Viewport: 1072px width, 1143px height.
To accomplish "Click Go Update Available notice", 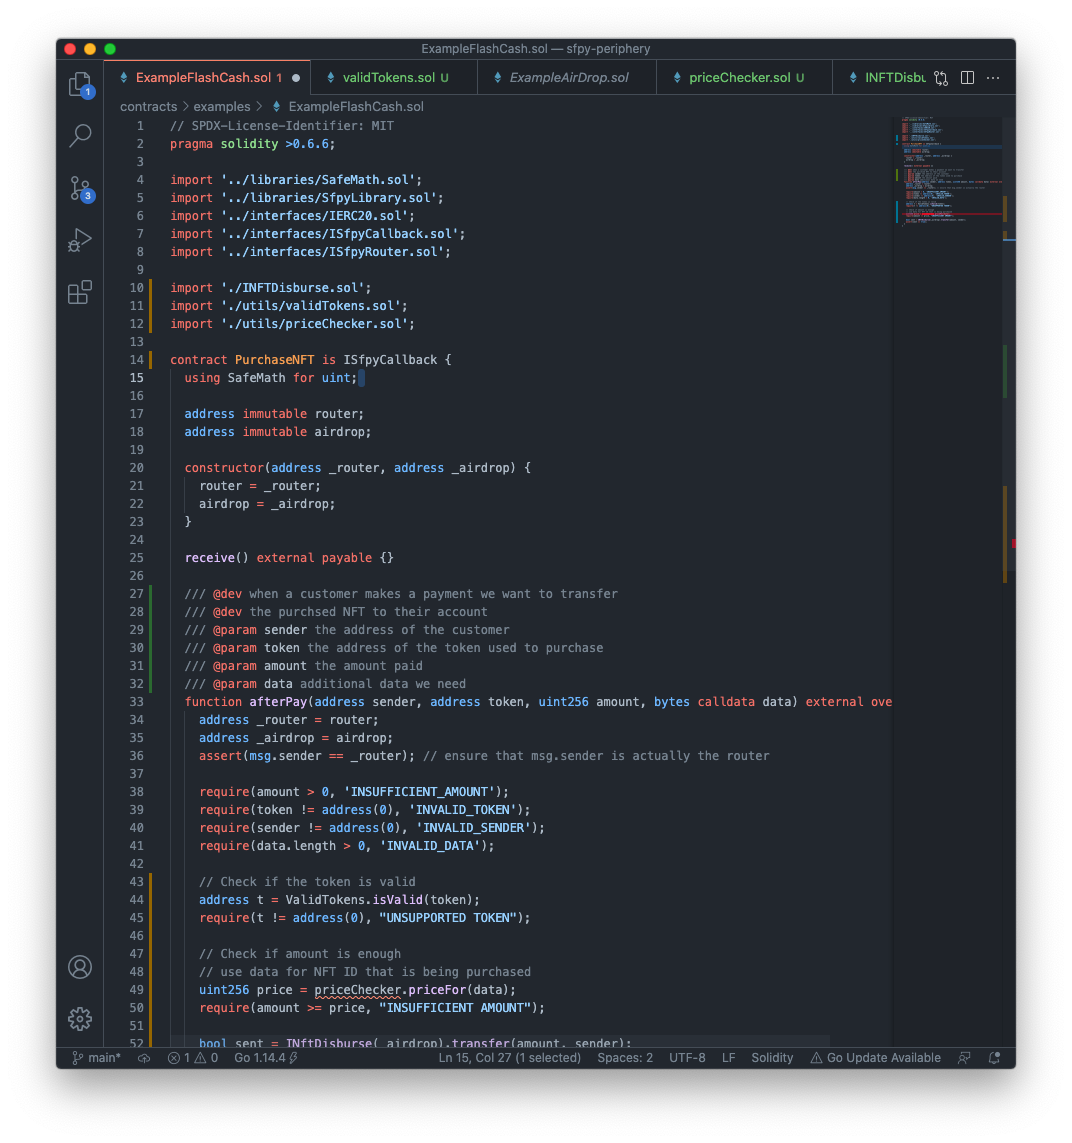I will pyautogui.click(x=875, y=1058).
